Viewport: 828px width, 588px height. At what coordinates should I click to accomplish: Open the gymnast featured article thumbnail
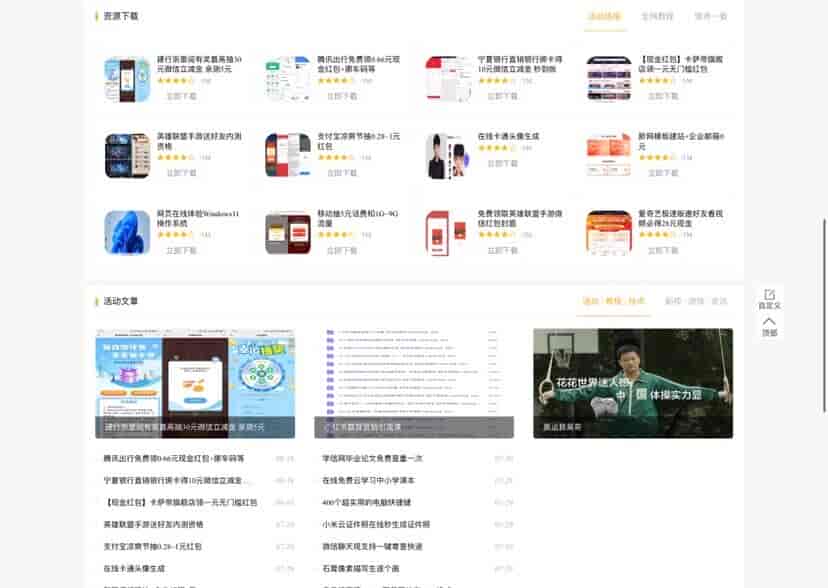(x=632, y=383)
